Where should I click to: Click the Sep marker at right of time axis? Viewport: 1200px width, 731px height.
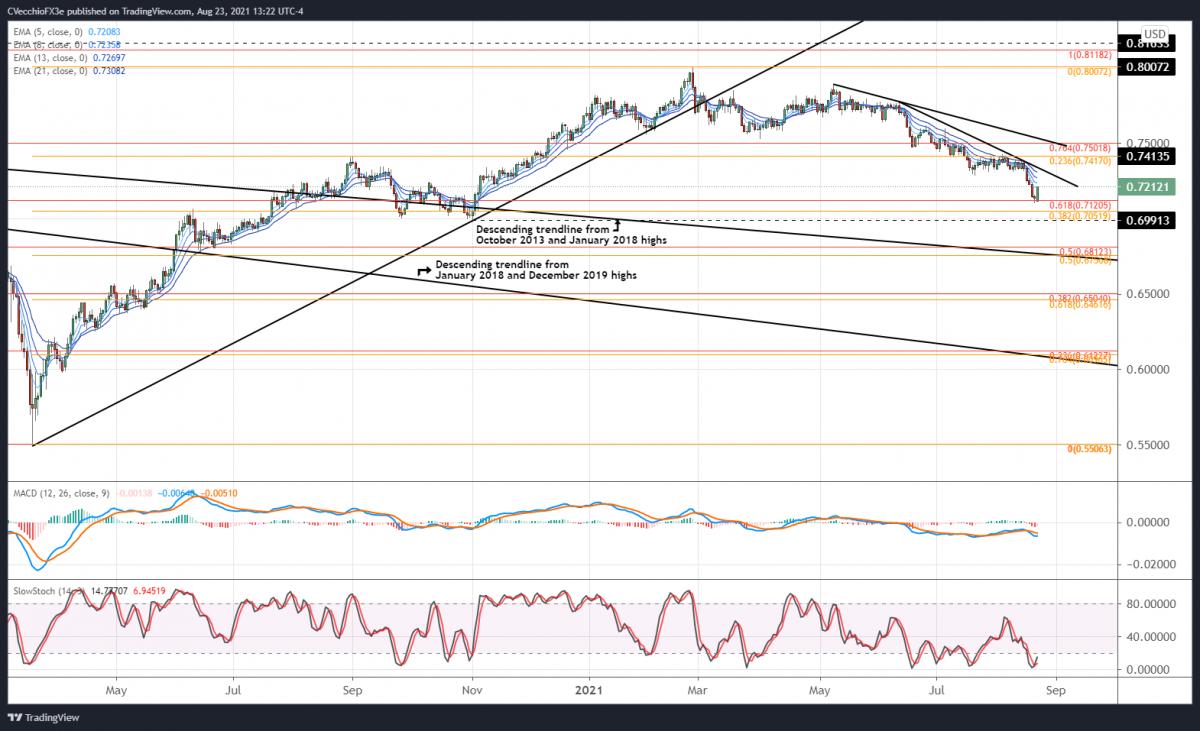coord(1061,690)
